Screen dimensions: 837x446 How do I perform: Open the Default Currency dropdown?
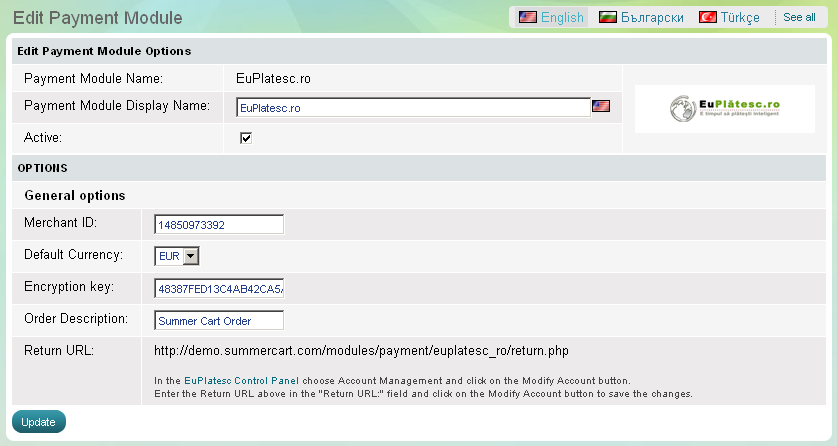tap(178, 256)
